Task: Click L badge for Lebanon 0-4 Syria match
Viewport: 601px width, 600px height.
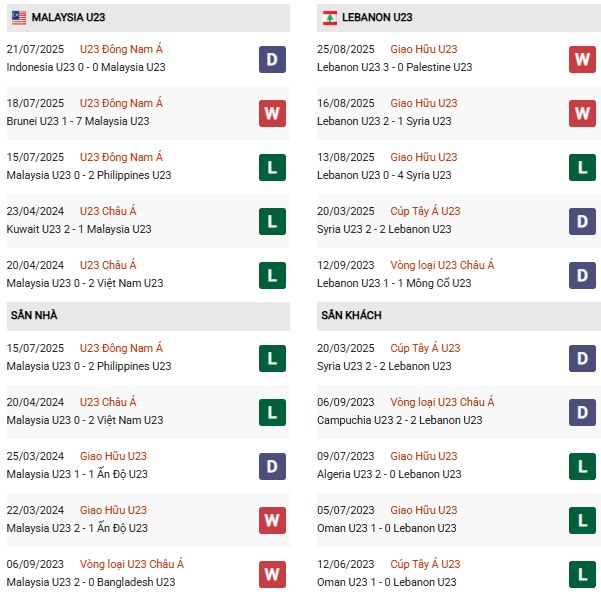Action: pos(583,167)
